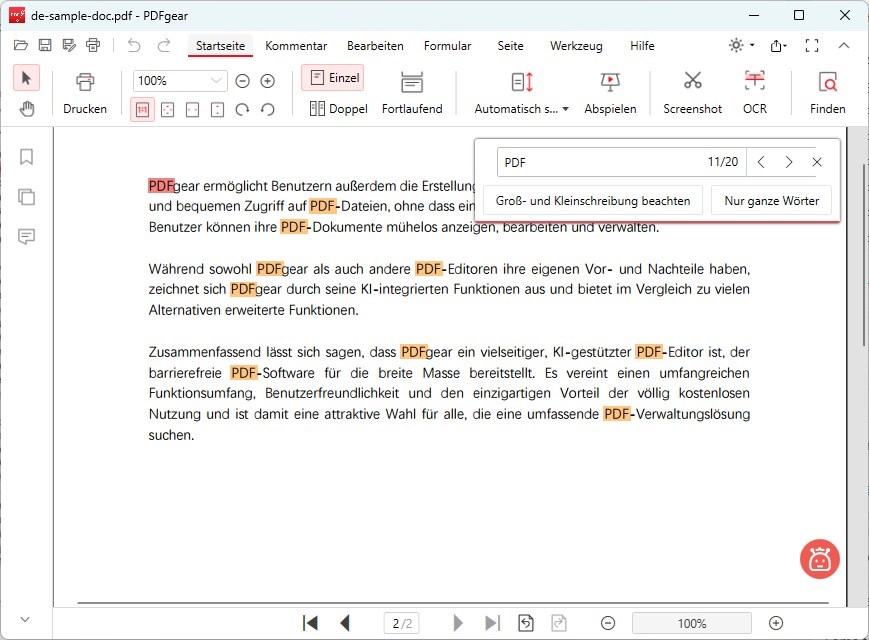The image size is (869, 640).
Task: Select the arrow cursor tool
Action: click(26, 78)
